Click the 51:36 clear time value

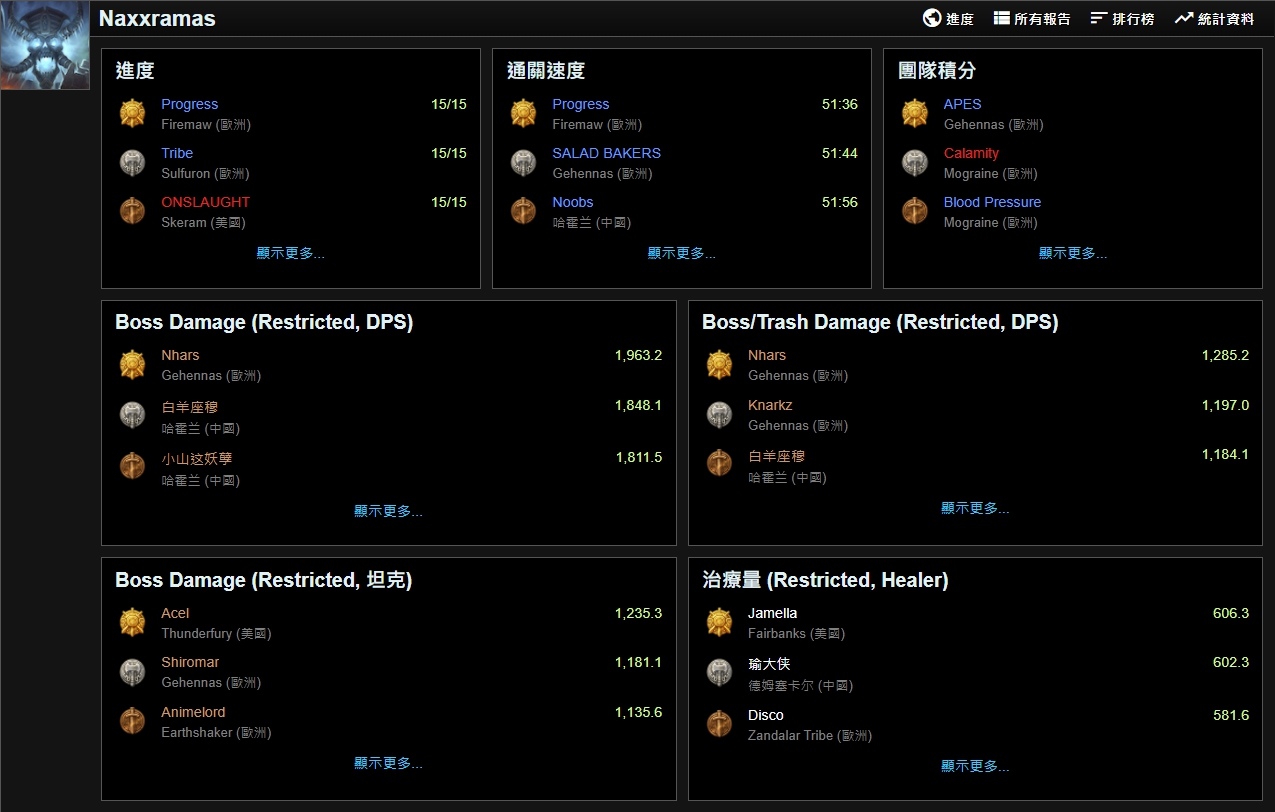point(840,104)
